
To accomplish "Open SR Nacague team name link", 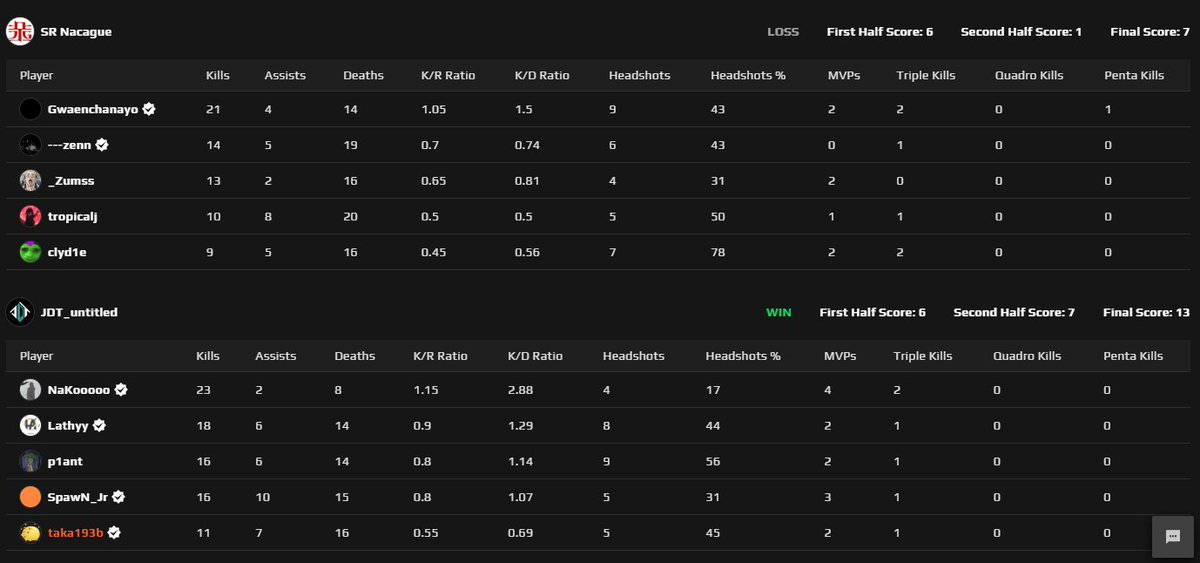I will pyautogui.click(x=76, y=32).
